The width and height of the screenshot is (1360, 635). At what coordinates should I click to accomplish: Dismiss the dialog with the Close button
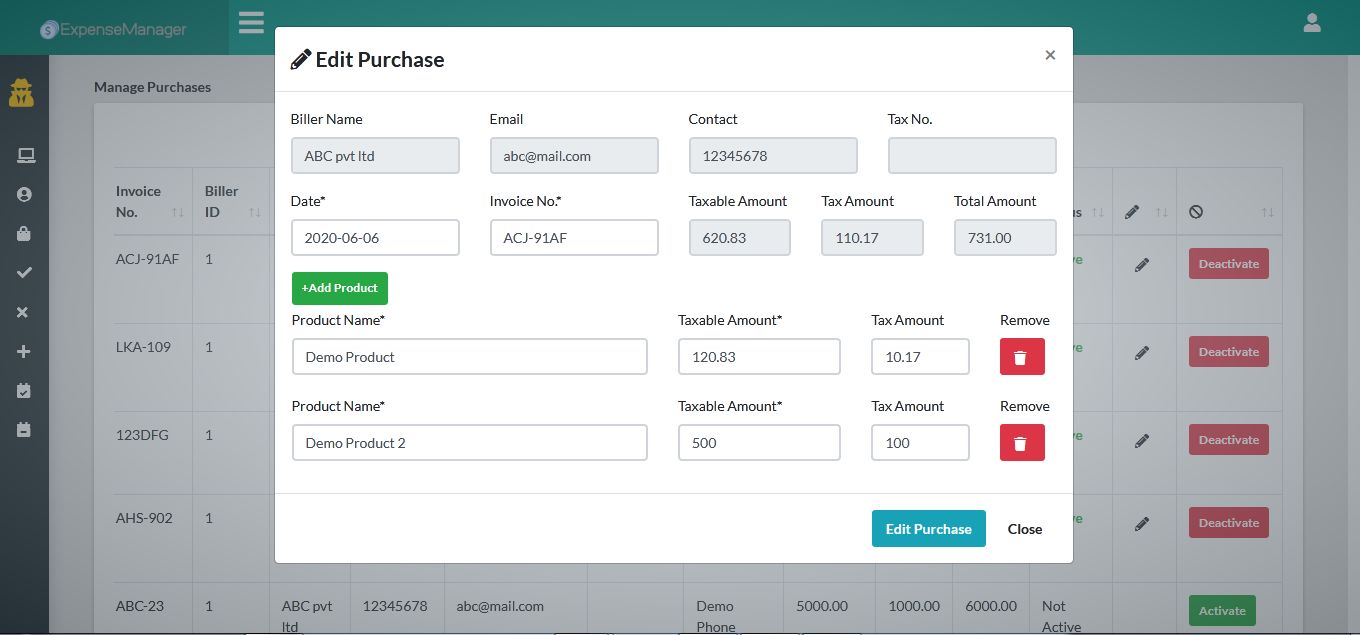(1025, 529)
